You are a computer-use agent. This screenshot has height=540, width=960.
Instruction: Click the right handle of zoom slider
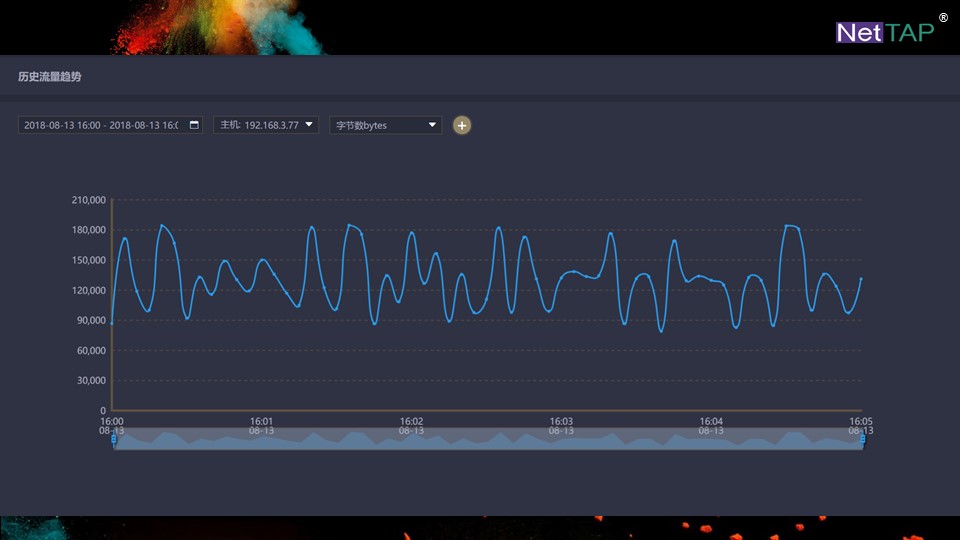click(862, 439)
